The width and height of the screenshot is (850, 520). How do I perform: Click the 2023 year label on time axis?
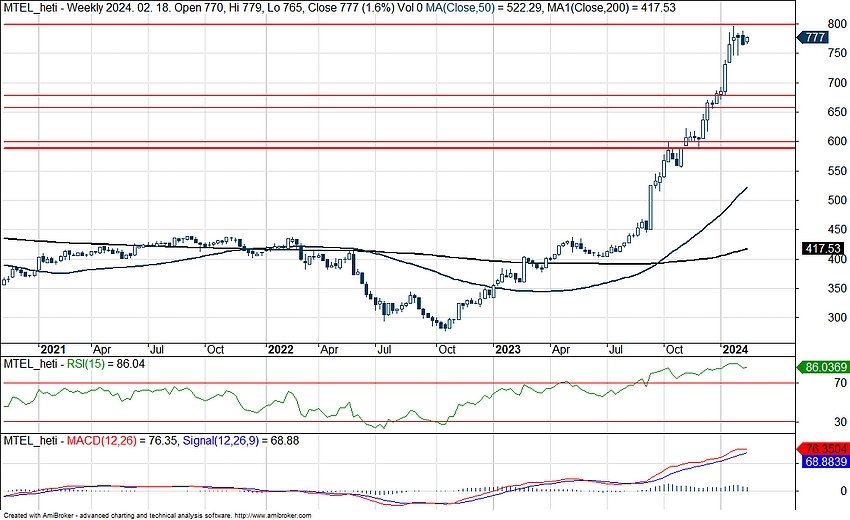point(507,350)
